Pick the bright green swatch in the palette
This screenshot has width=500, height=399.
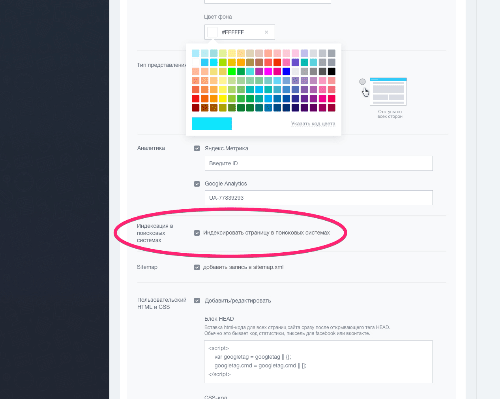[x=232, y=71]
